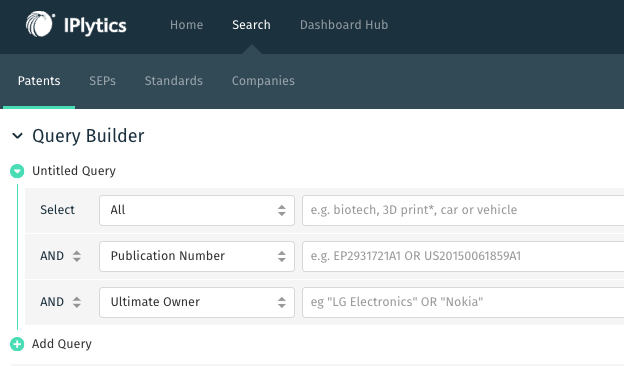Change AND operator on Ultimate Owner row
This screenshot has width=624, height=366.
coord(60,302)
